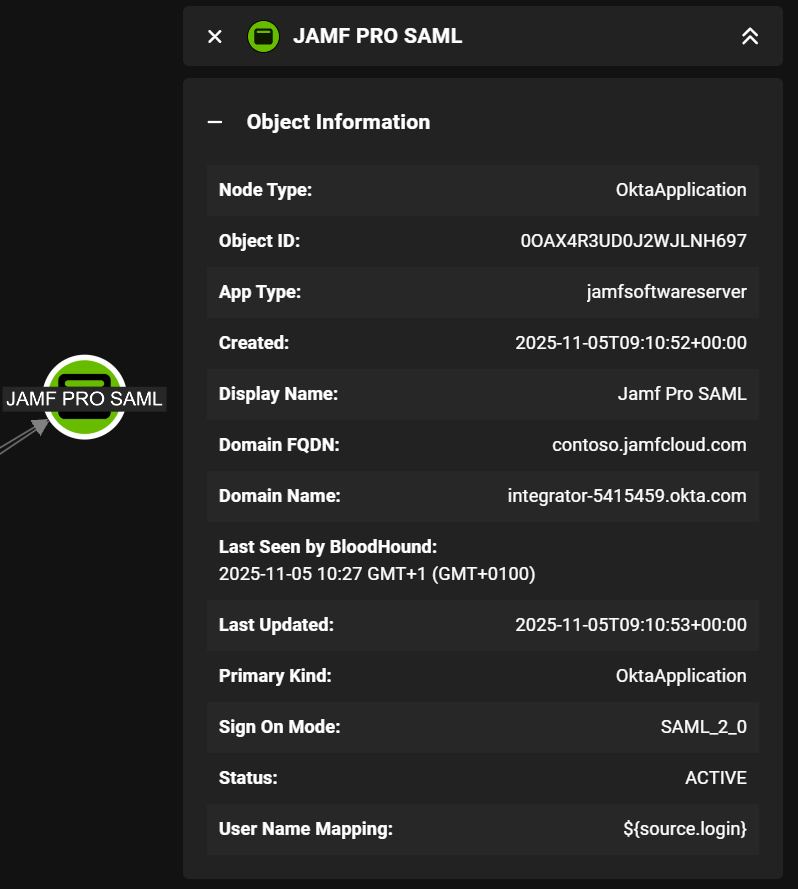Click the User Name Mapping label
This screenshot has width=798, height=889.
[x=306, y=829]
